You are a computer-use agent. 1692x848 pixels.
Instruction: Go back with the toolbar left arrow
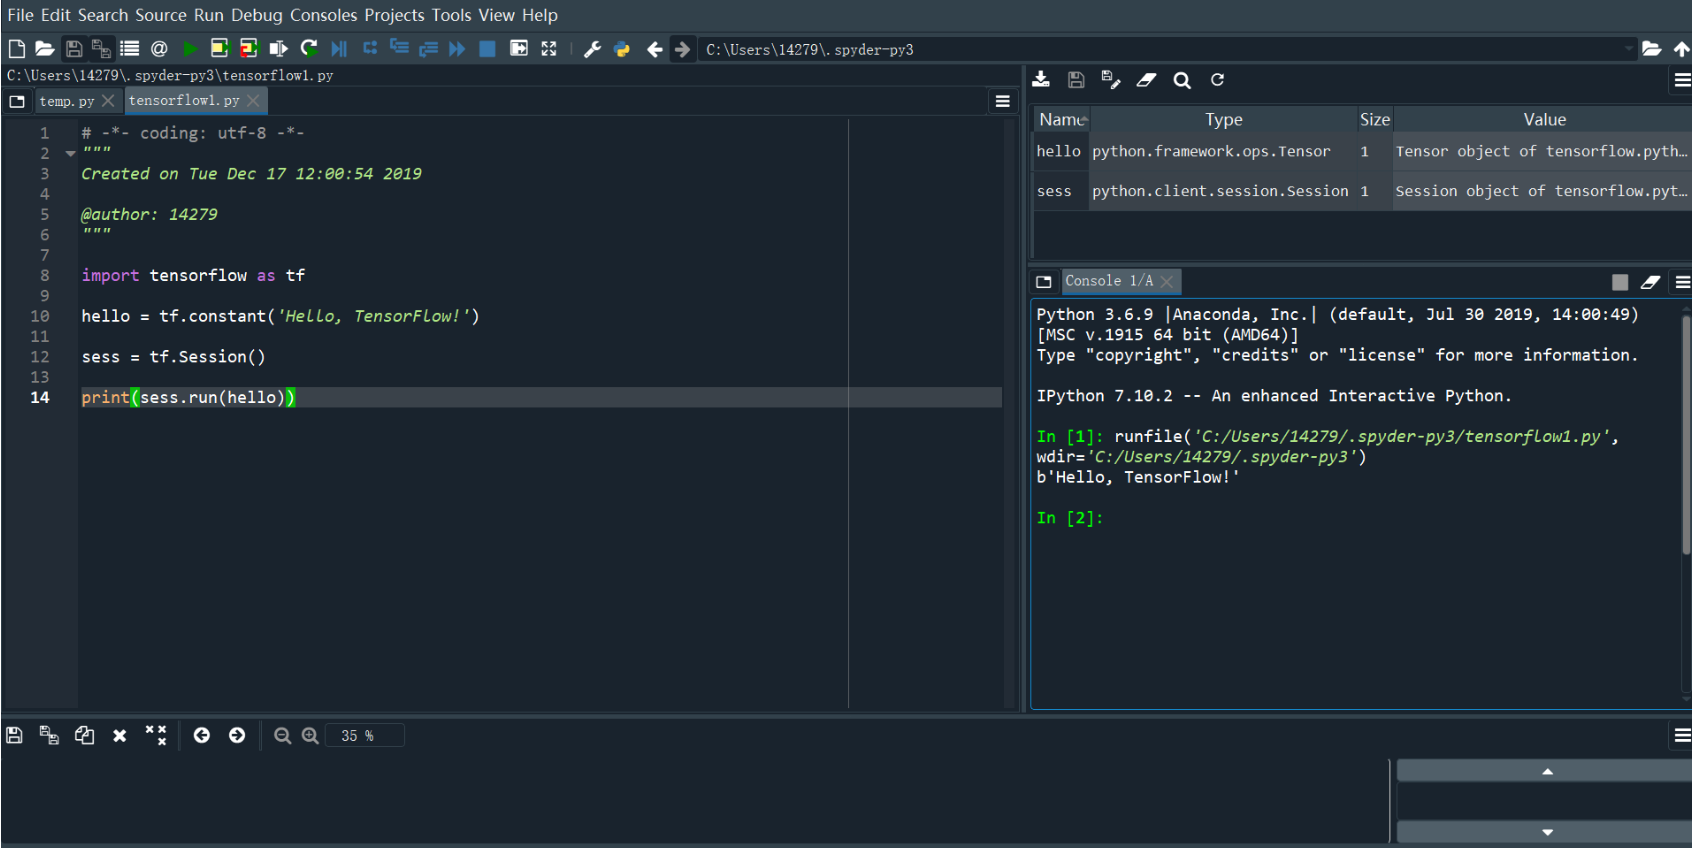(x=655, y=49)
